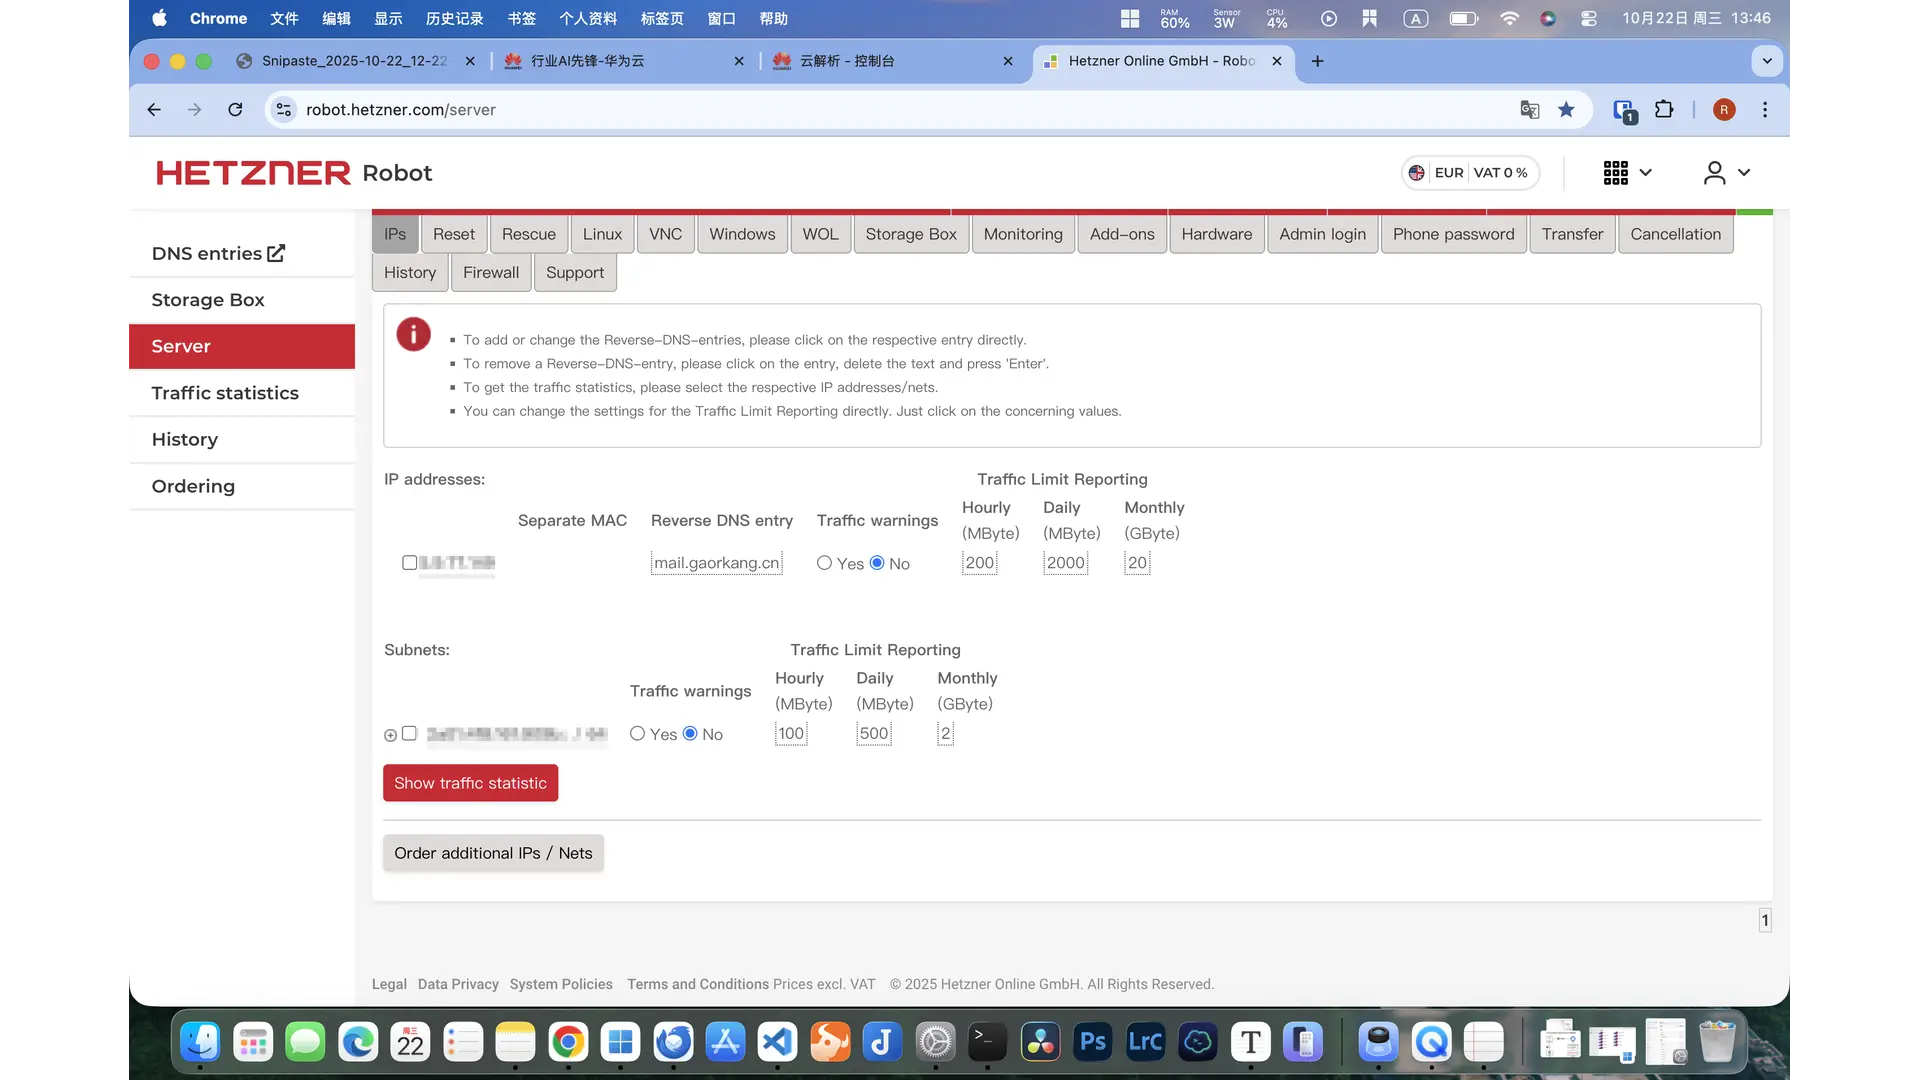Select Yes for subnet traffic warnings
Screen dimensions: 1920x1080
(637, 733)
